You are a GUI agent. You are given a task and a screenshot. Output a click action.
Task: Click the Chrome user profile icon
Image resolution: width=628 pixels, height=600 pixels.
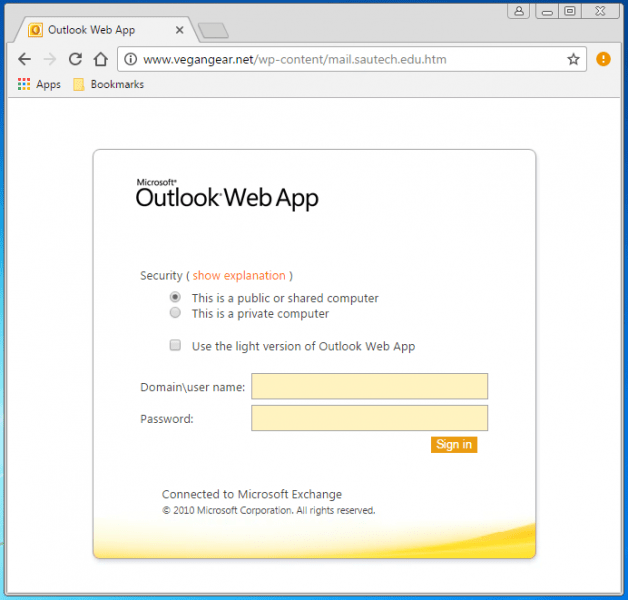point(519,11)
